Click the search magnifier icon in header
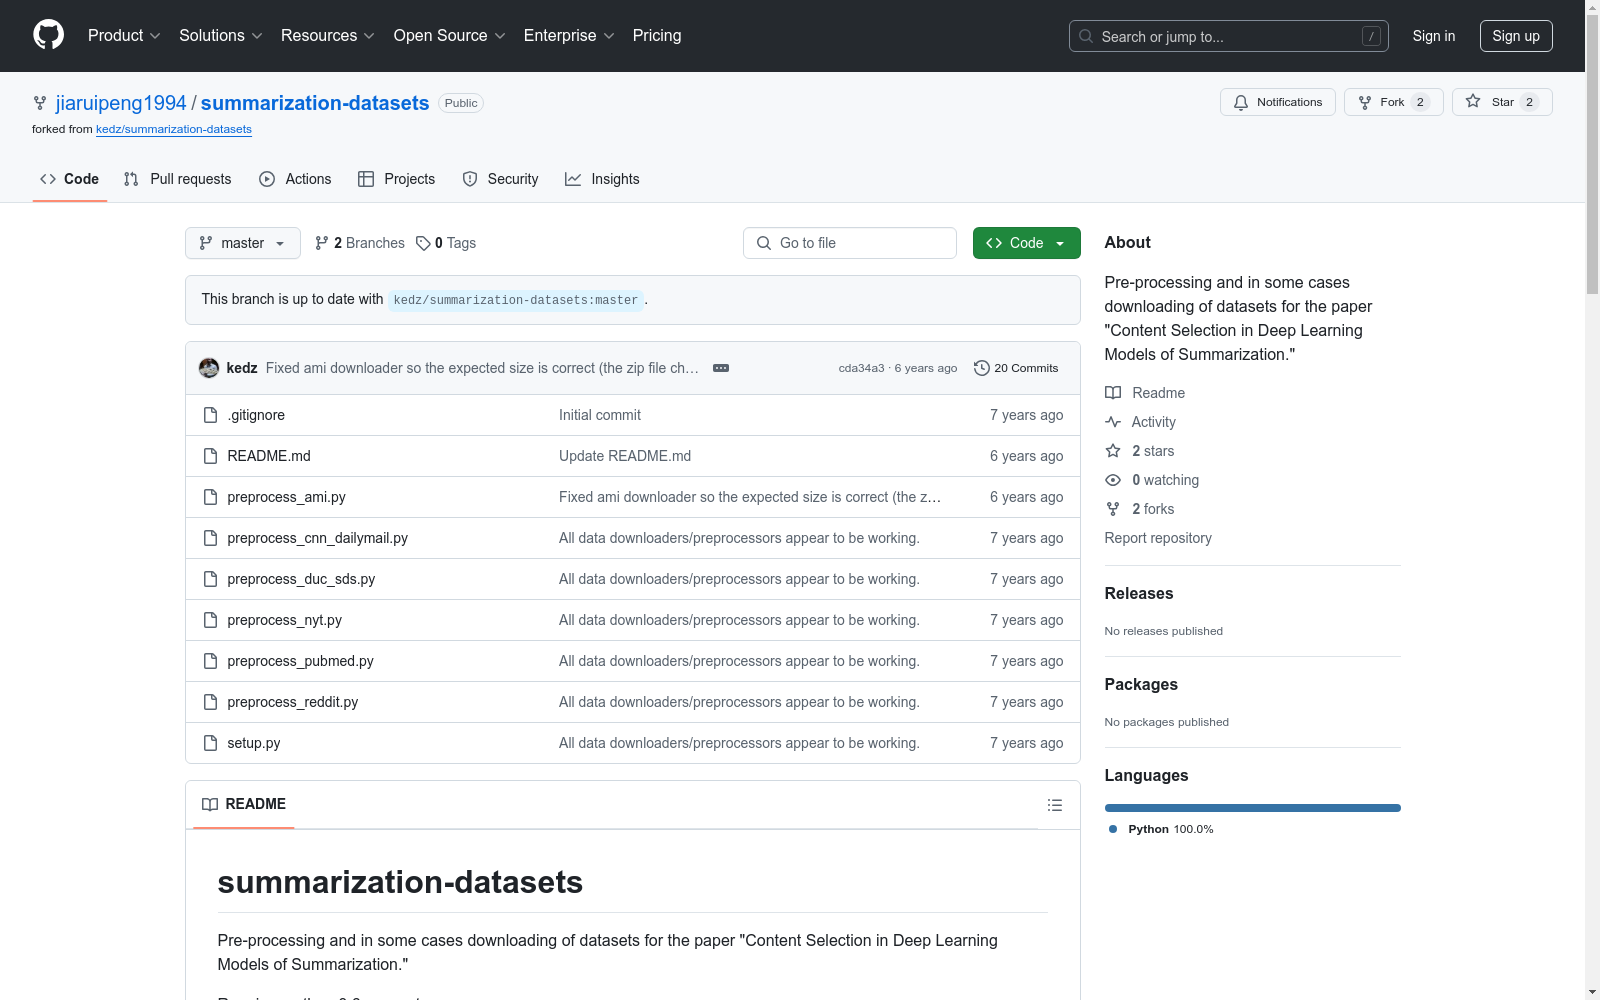The image size is (1600, 1000). click(1086, 36)
